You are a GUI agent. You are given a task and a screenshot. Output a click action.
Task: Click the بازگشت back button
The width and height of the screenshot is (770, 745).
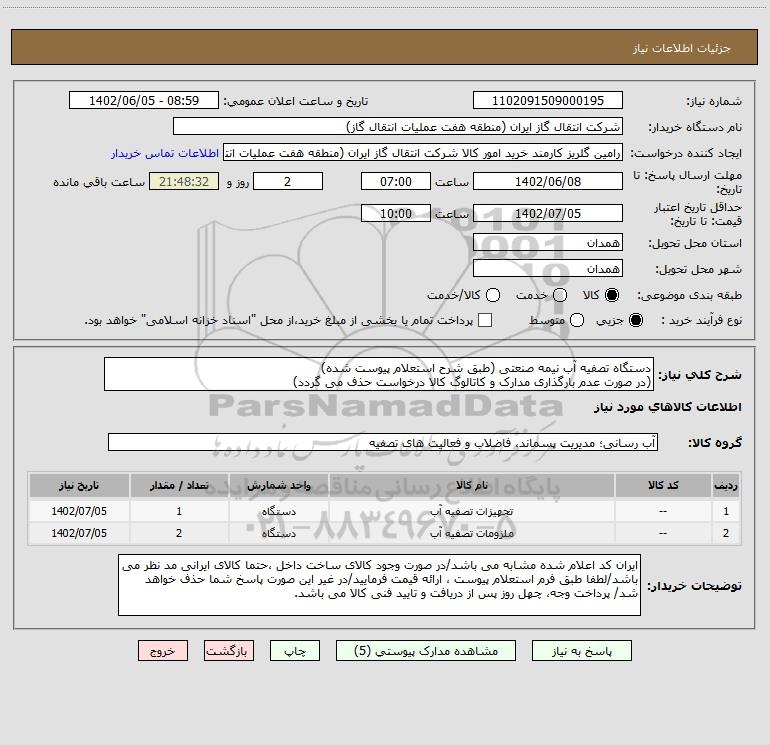[229, 651]
